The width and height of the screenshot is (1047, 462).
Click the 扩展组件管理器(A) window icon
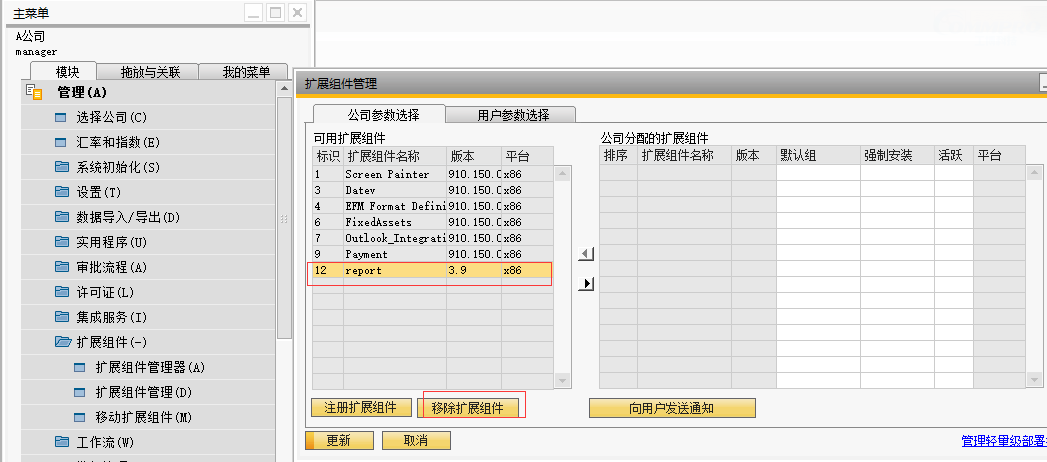point(79,367)
